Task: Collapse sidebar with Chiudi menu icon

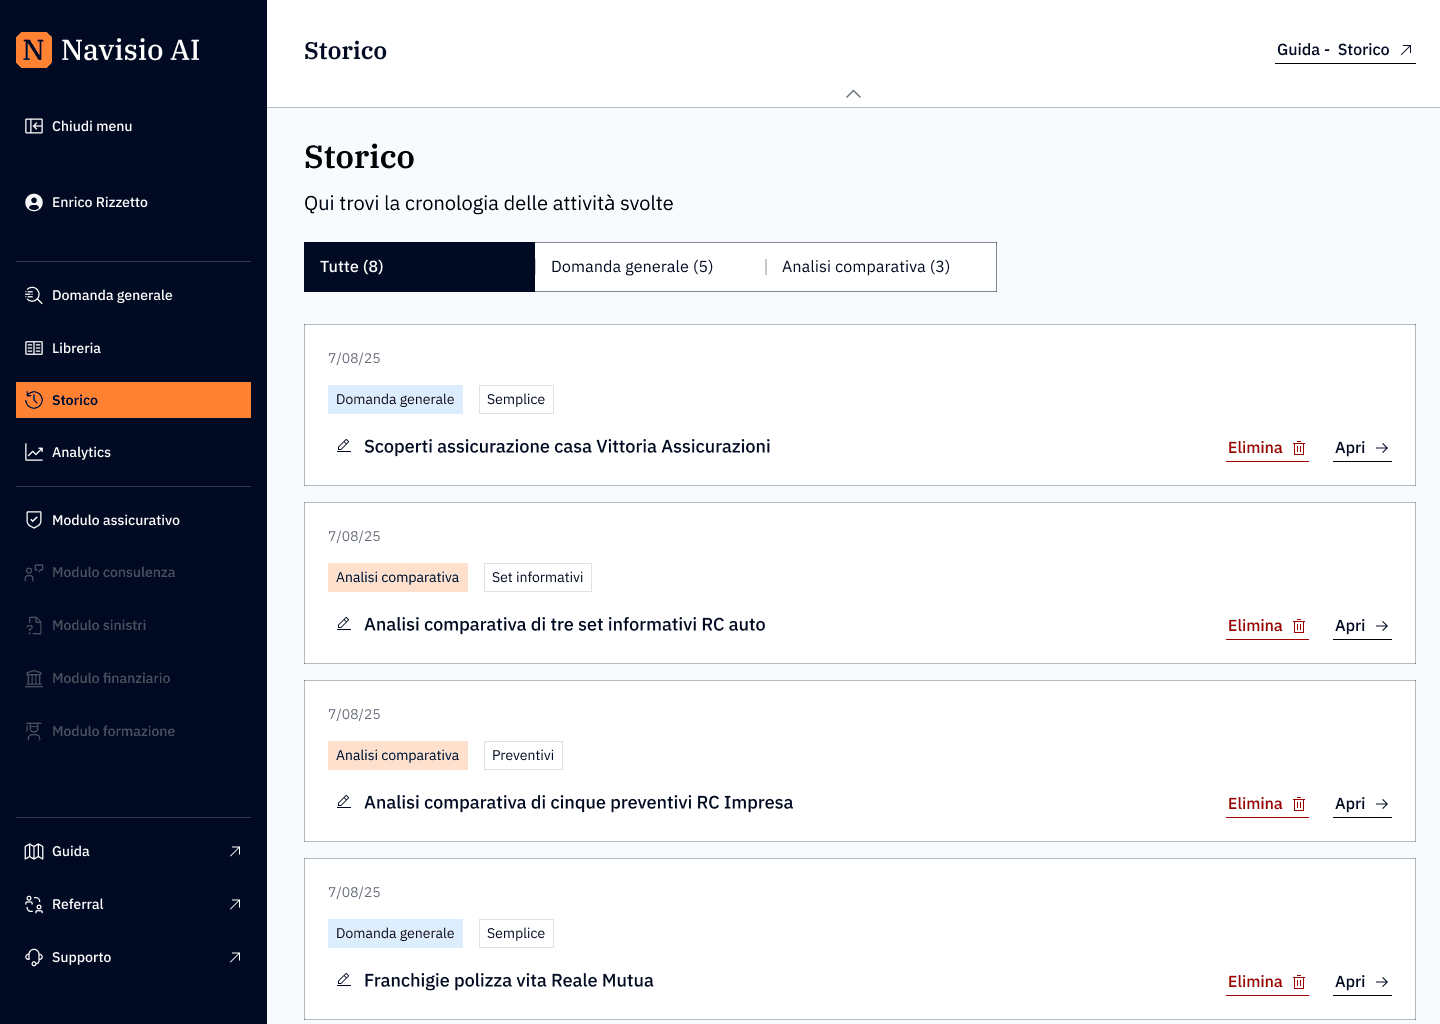Action: 34,126
